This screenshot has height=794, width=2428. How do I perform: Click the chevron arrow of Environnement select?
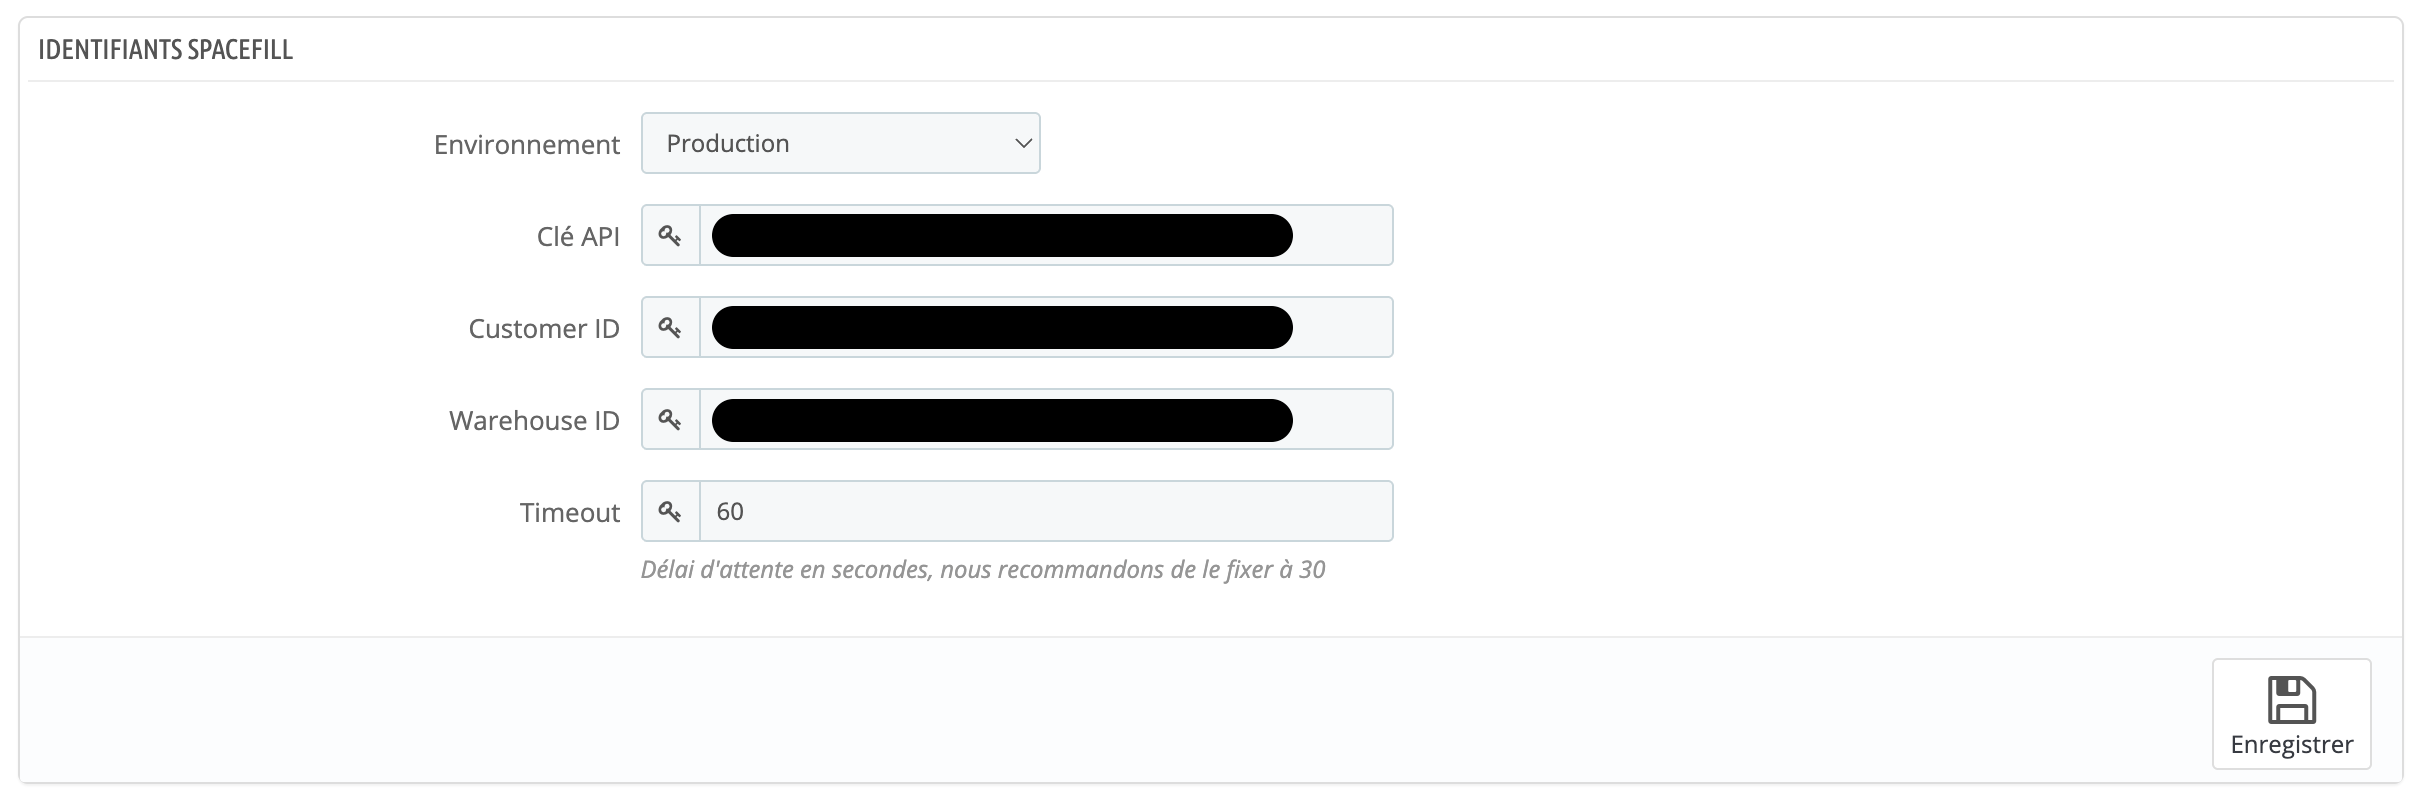[x=1023, y=144]
